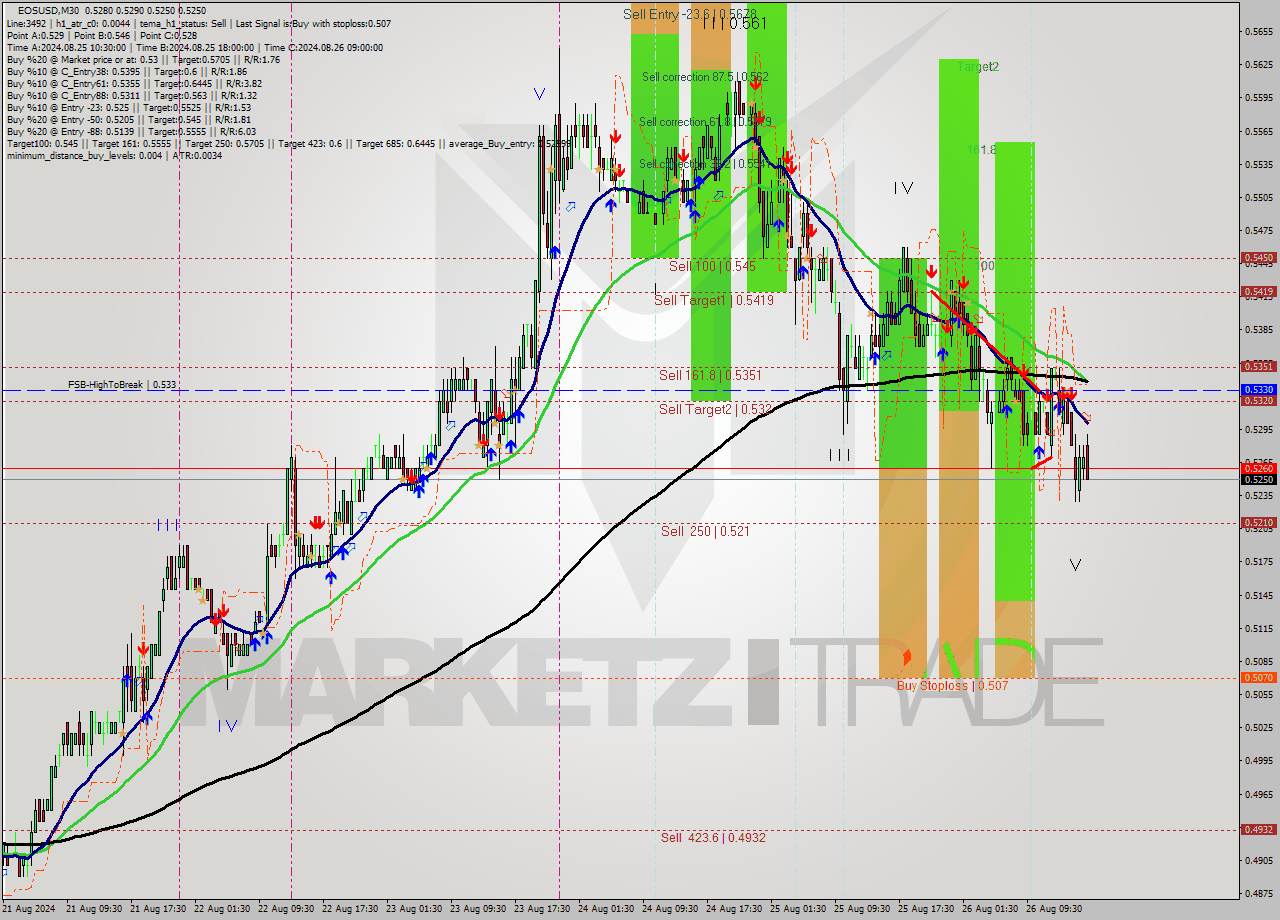Select the 0.4875 tick on price scale
The width and height of the screenshot is (1280, 920).
(1259, 893)
